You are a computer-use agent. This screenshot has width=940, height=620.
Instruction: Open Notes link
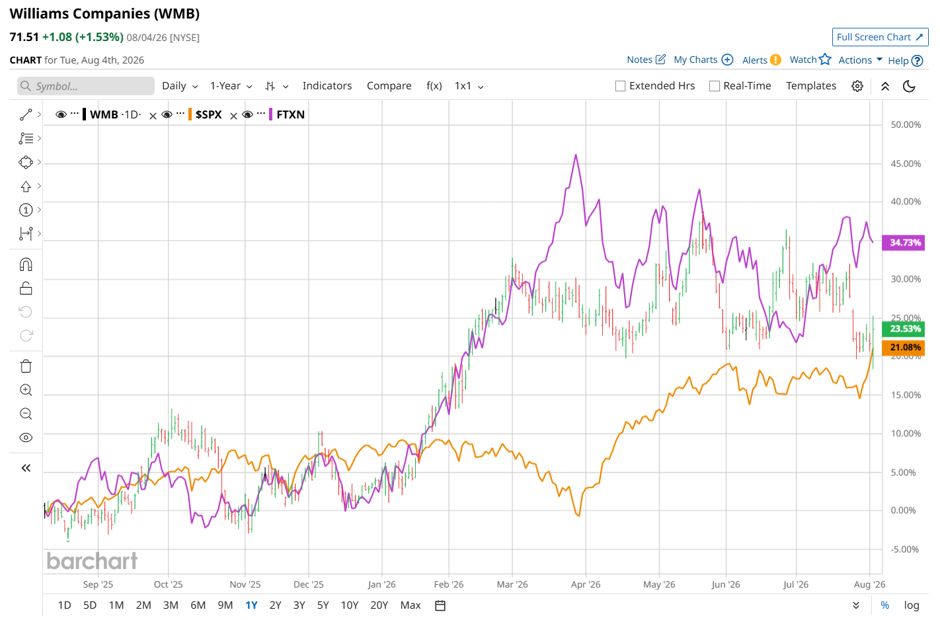646,60
